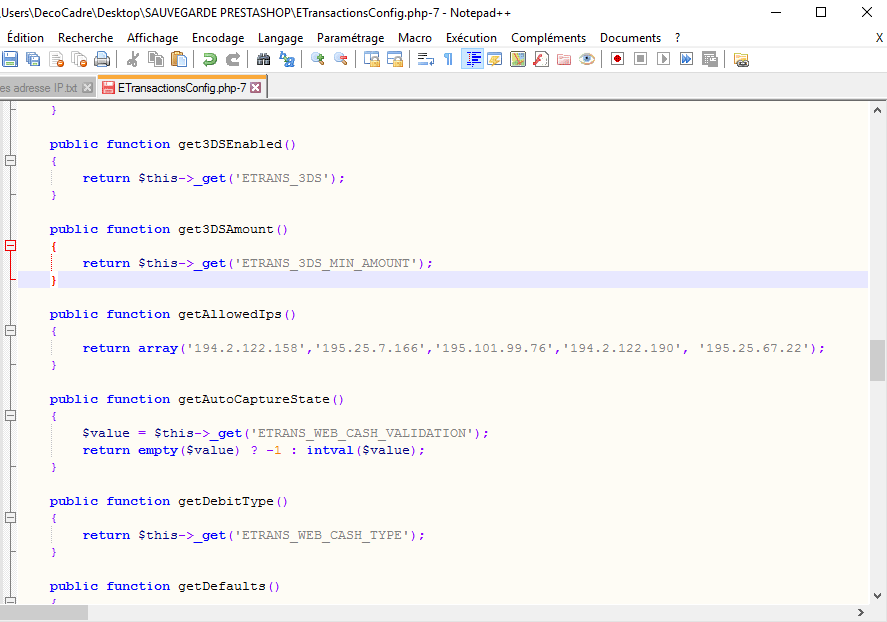The width and height of the screenshot is (887, 622).
Task: Open the Affichage menu
Action: pyautogui.click(x=152, y=38)
